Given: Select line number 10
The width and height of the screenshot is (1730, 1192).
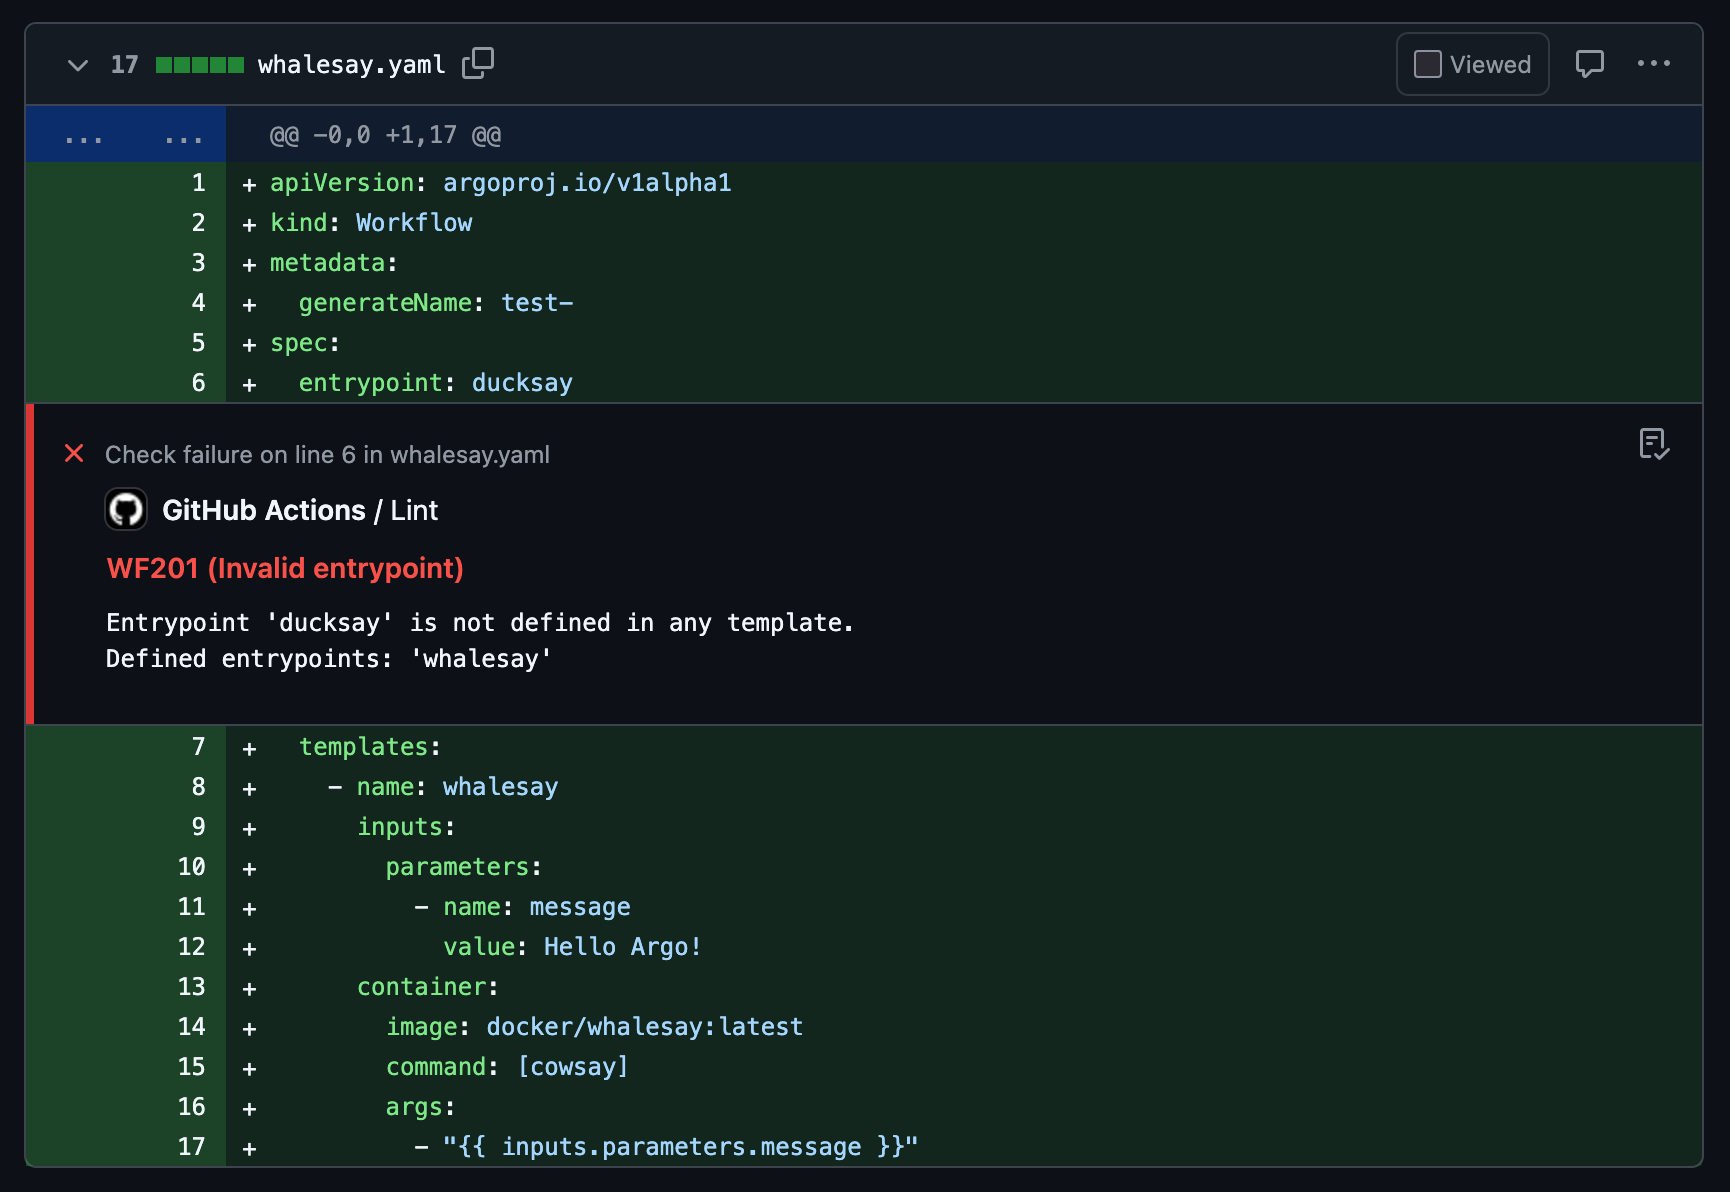Looking at the screenshot, I should click(x=191, y=867).
